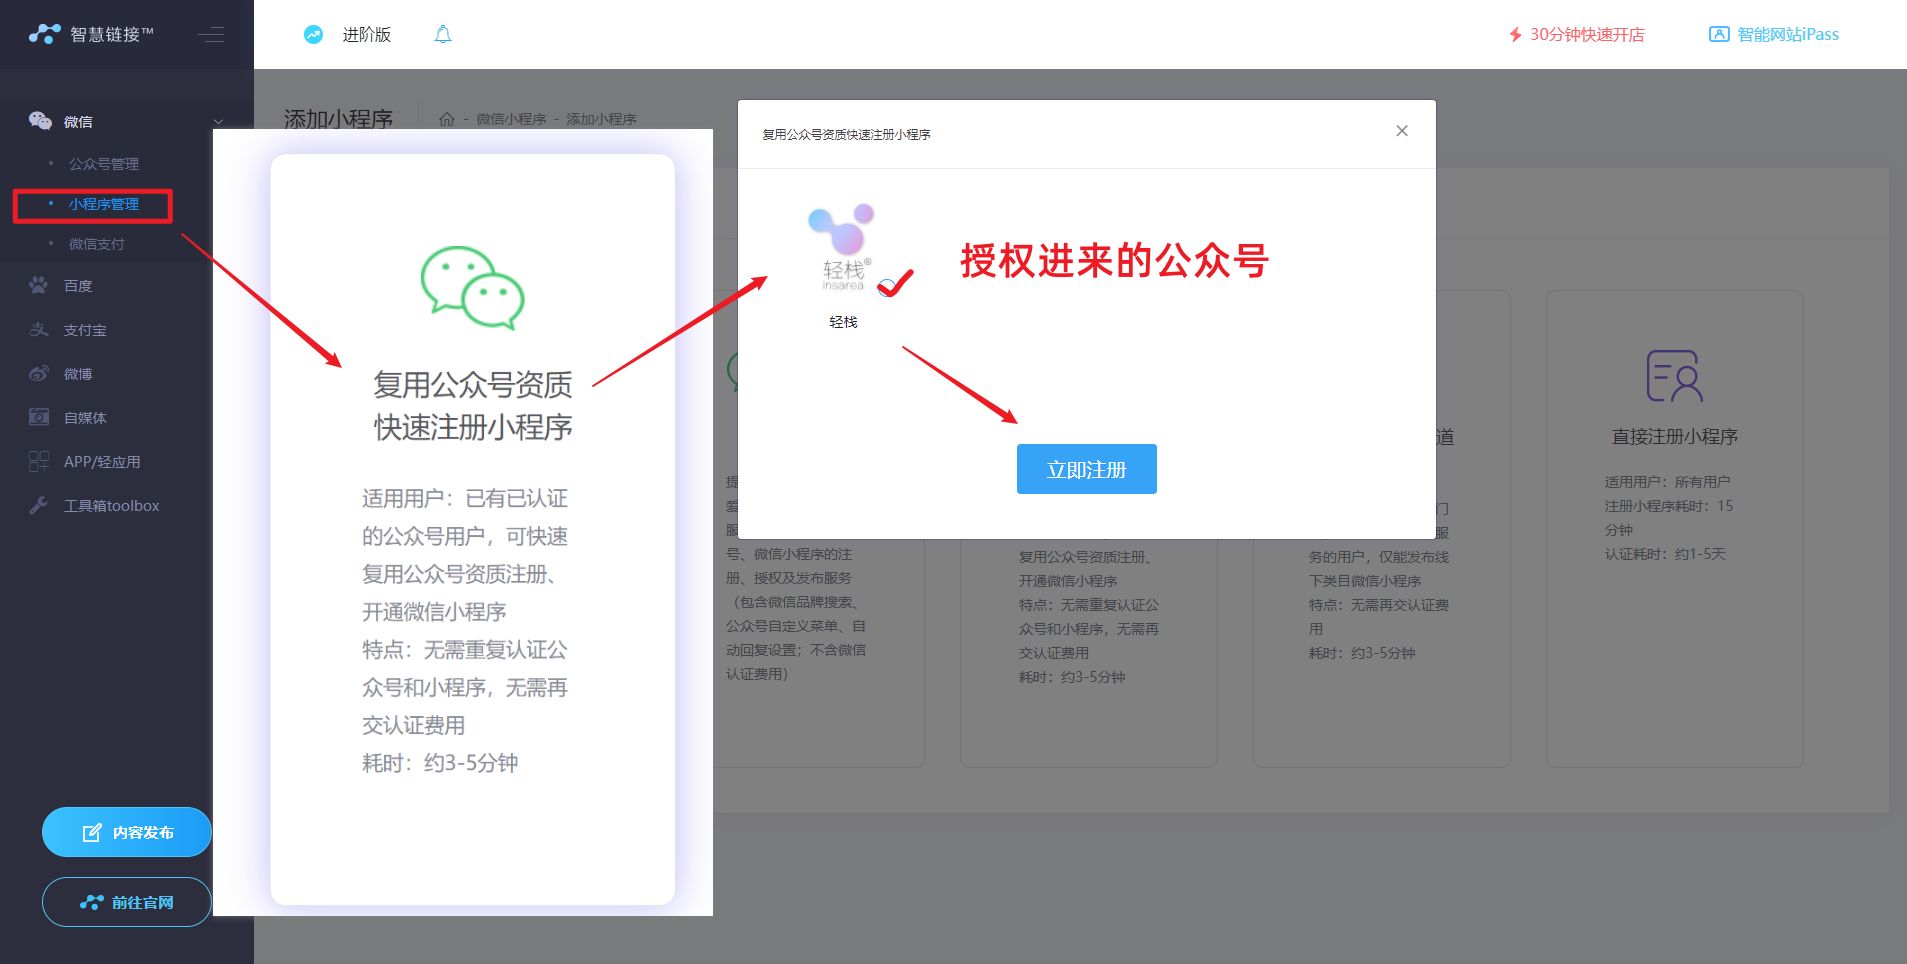Open 小程序管理 in the sidebar

[104, 204]
